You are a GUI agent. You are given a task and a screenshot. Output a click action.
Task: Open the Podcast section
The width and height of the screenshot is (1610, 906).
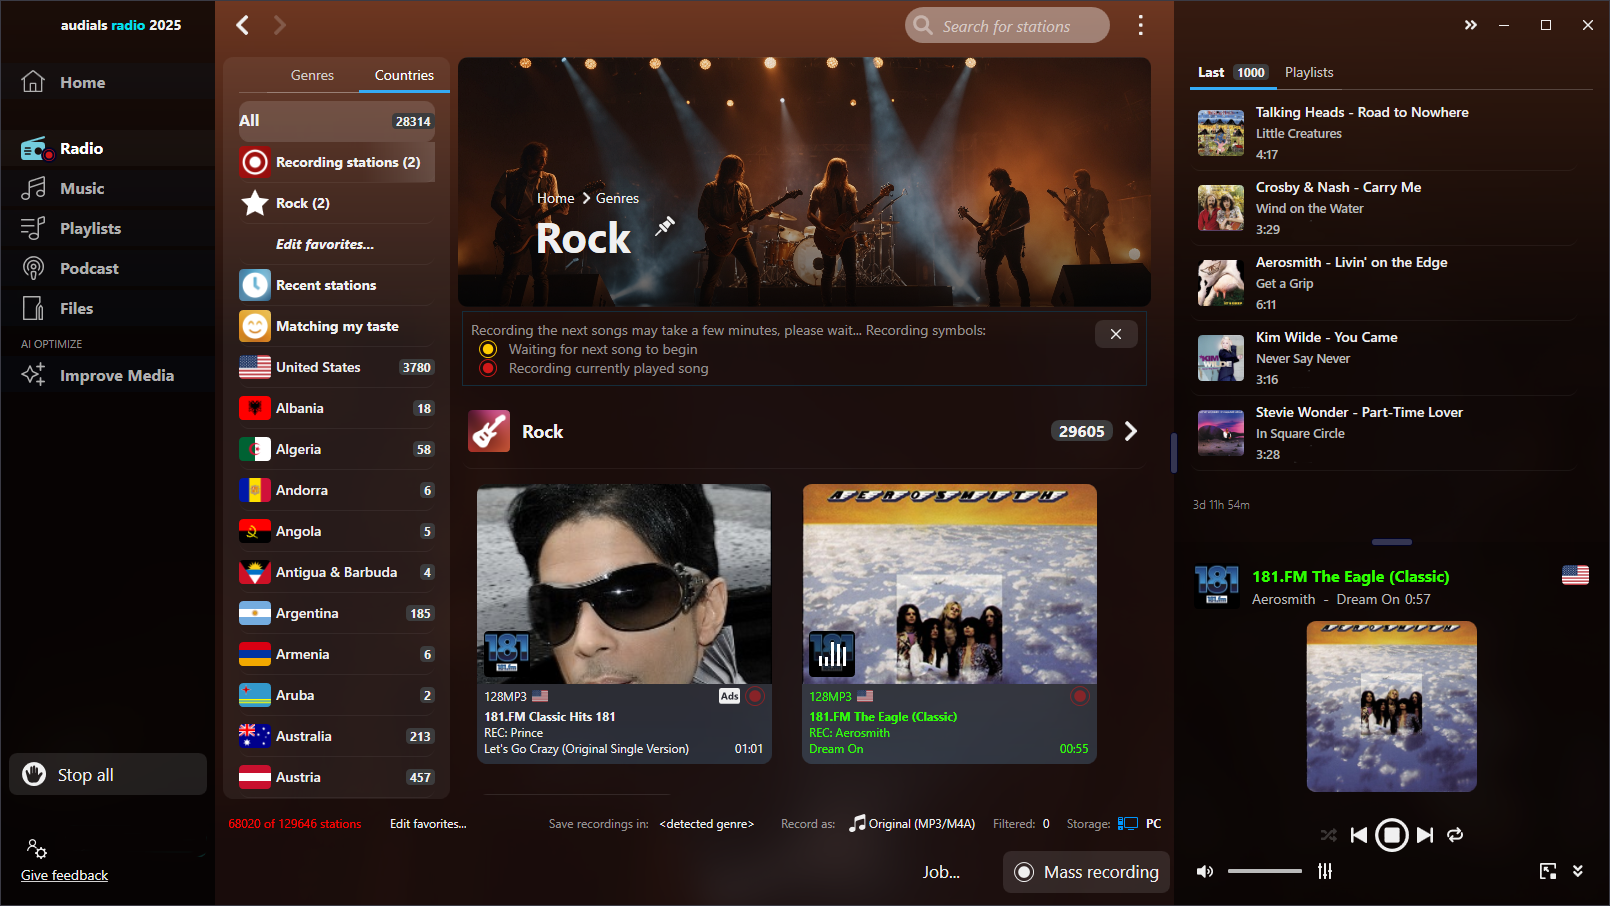click(107, 268)
